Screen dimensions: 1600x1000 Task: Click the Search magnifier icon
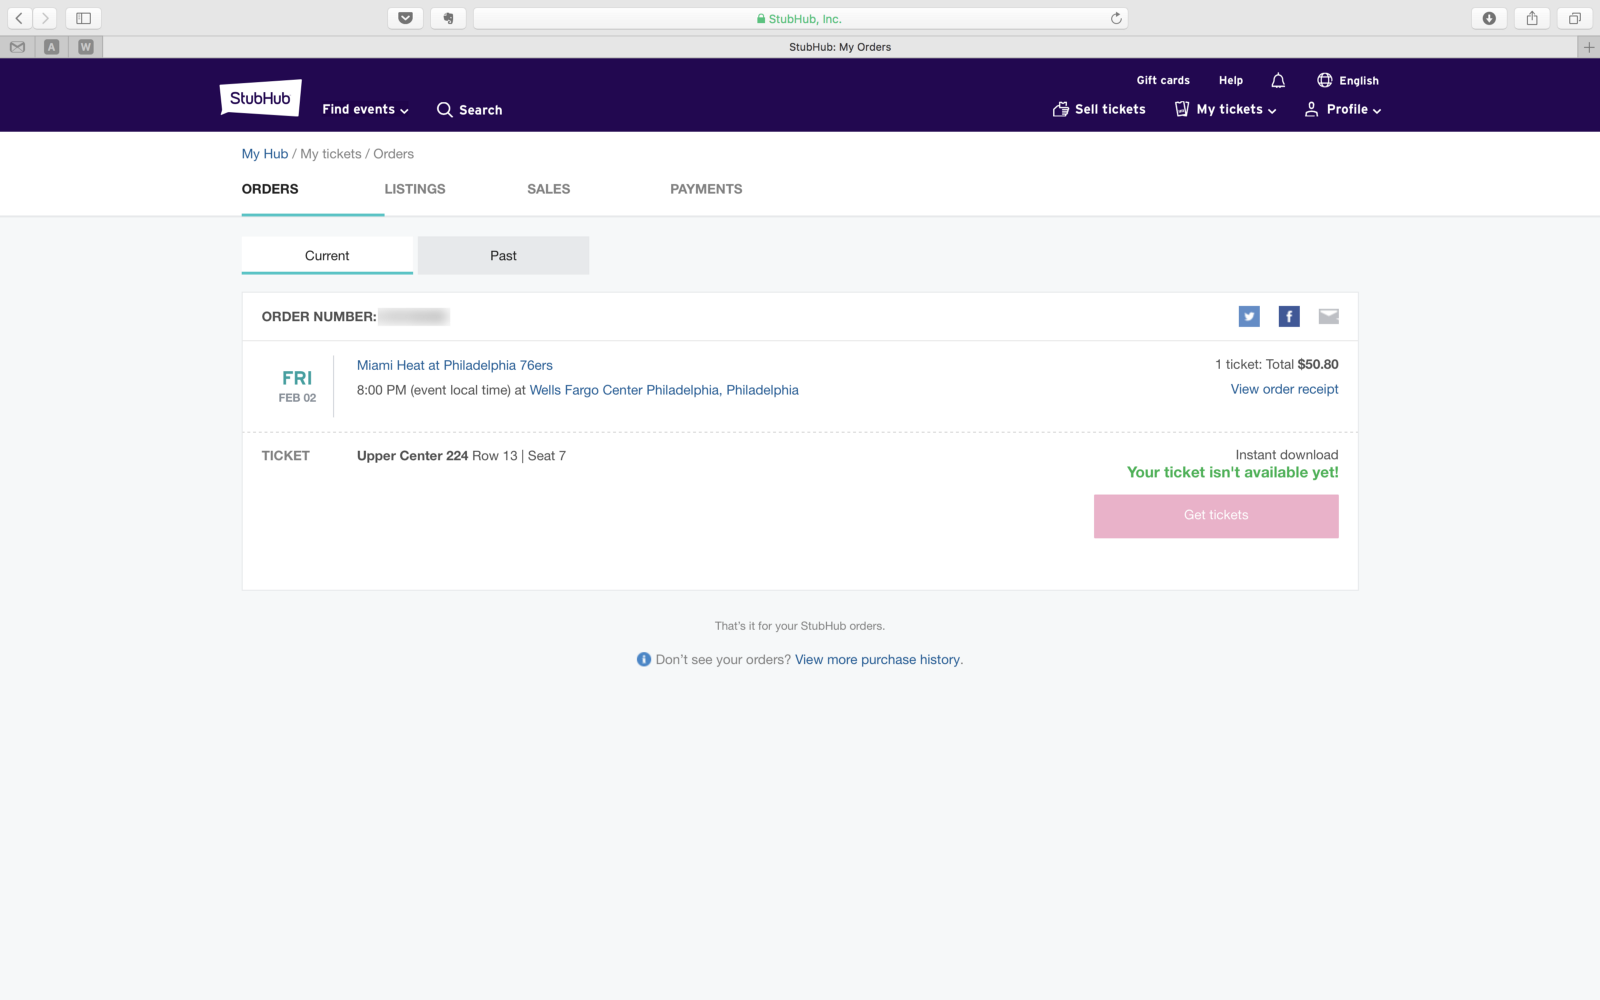tap(445, 110)
